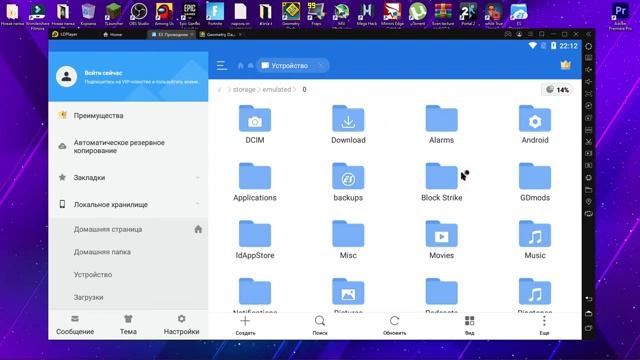Image resolution: width=640 pixels, height=360 pixels.
Task: Open the Applications folder
Action: point(255,182)
